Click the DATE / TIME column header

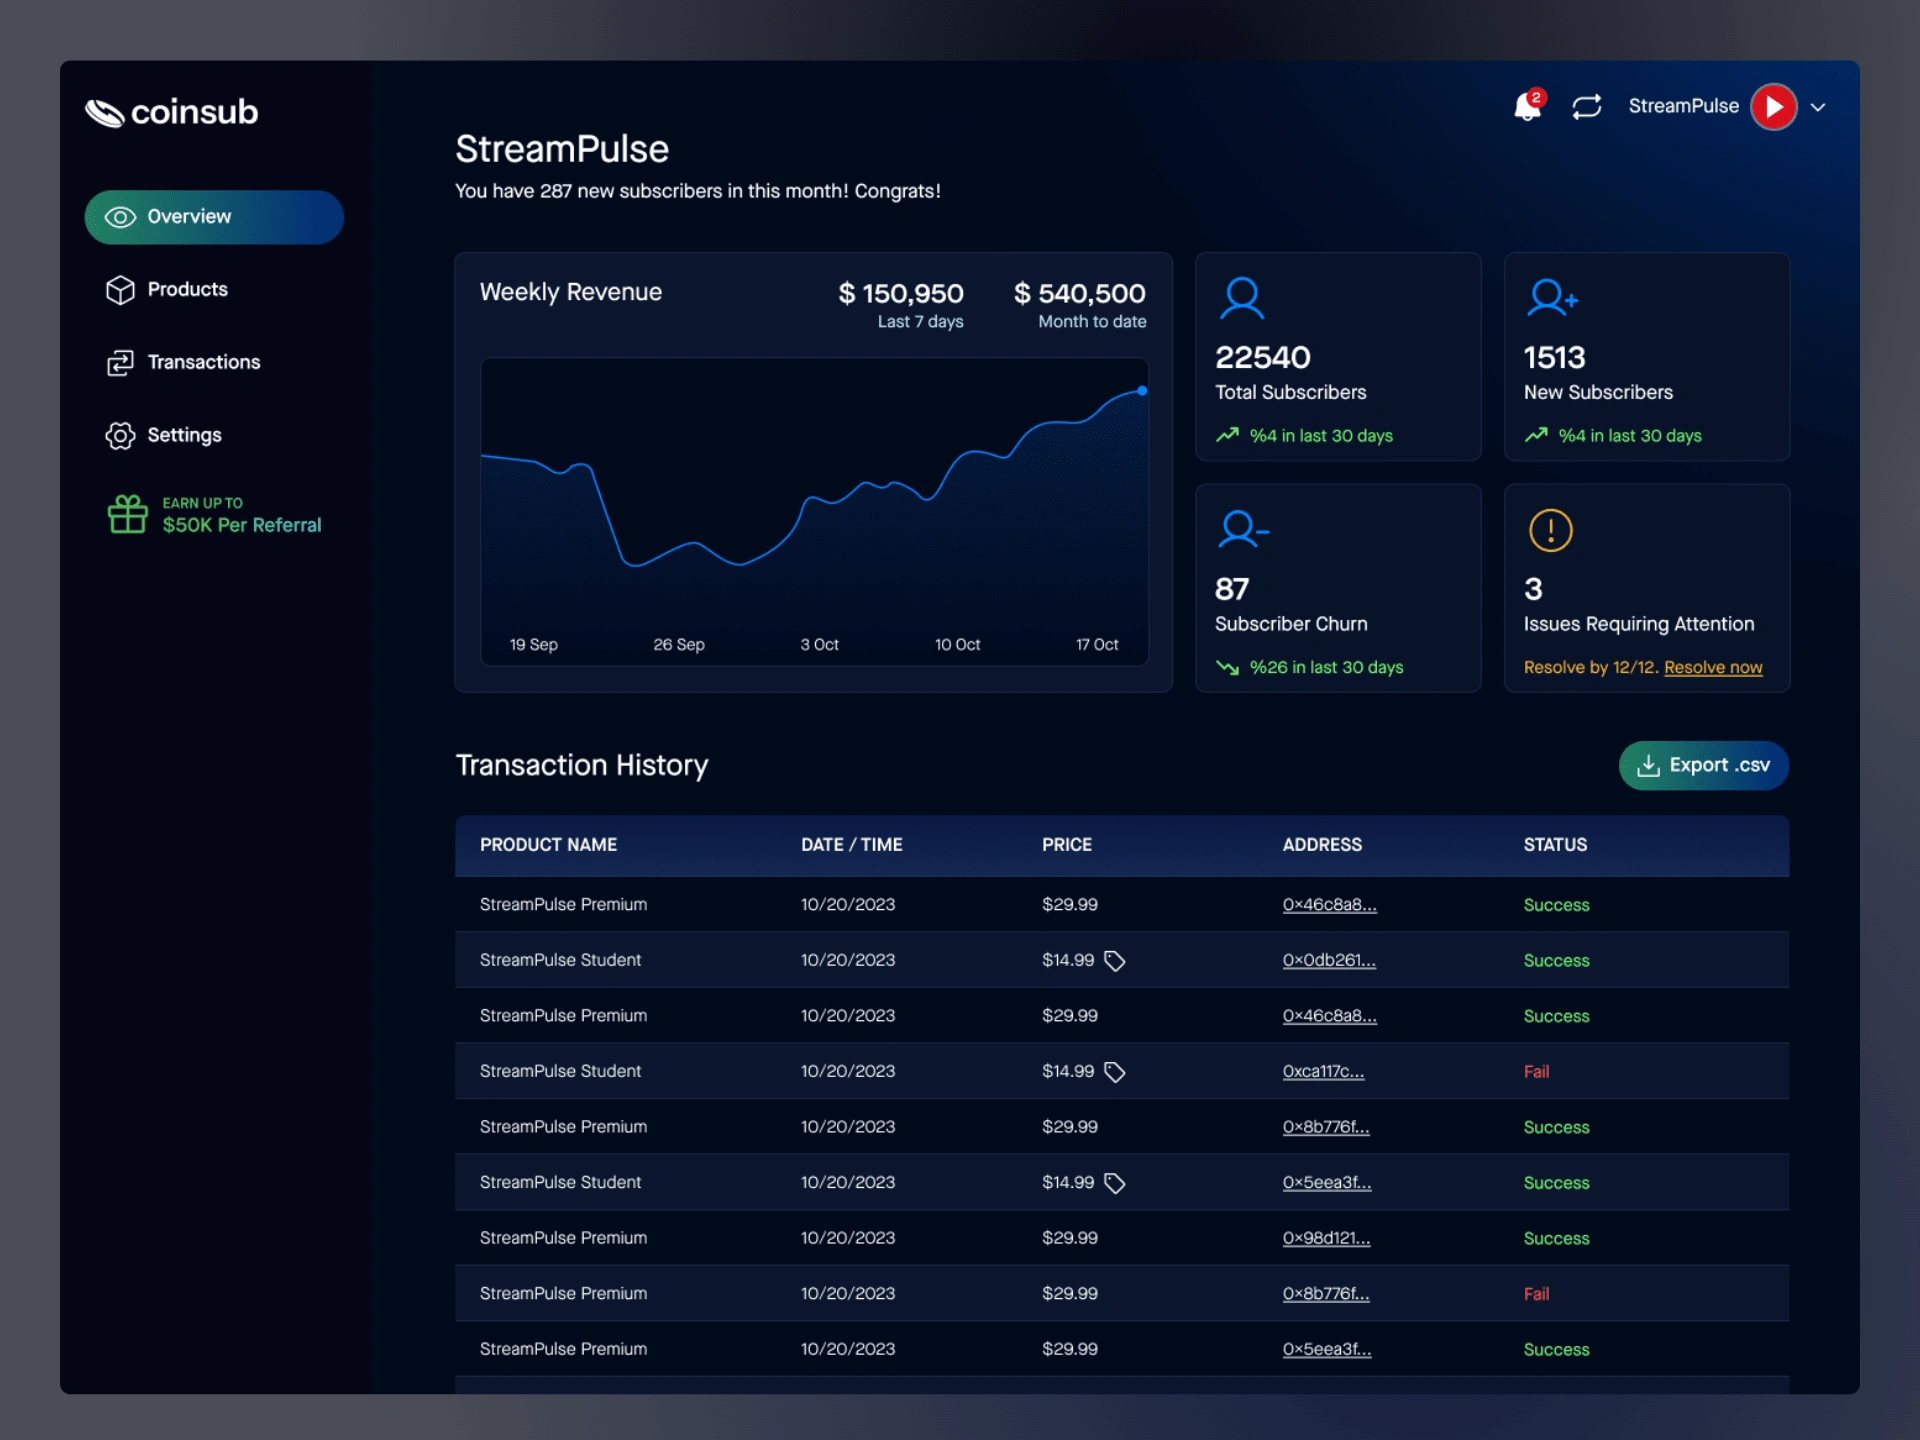pyautogui.click(x=851, y=845)
